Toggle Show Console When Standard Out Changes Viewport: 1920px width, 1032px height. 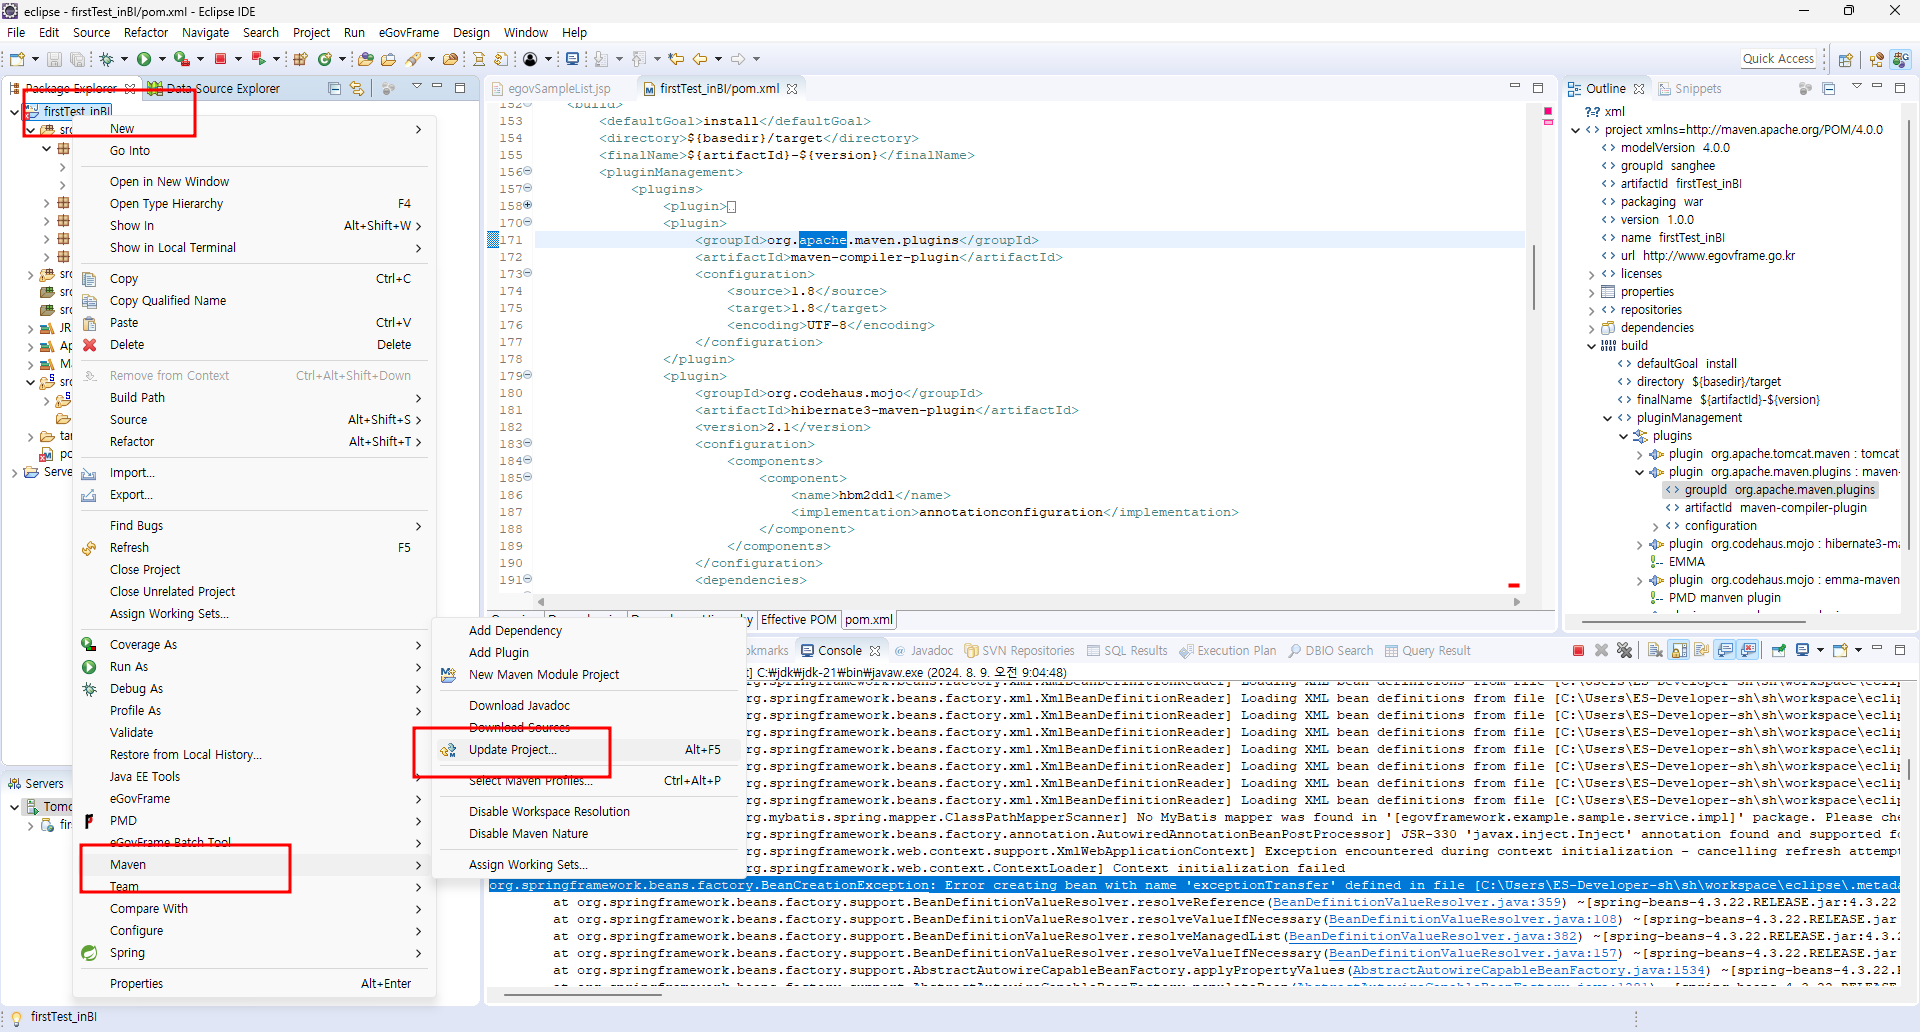[x=1725, y=650]
